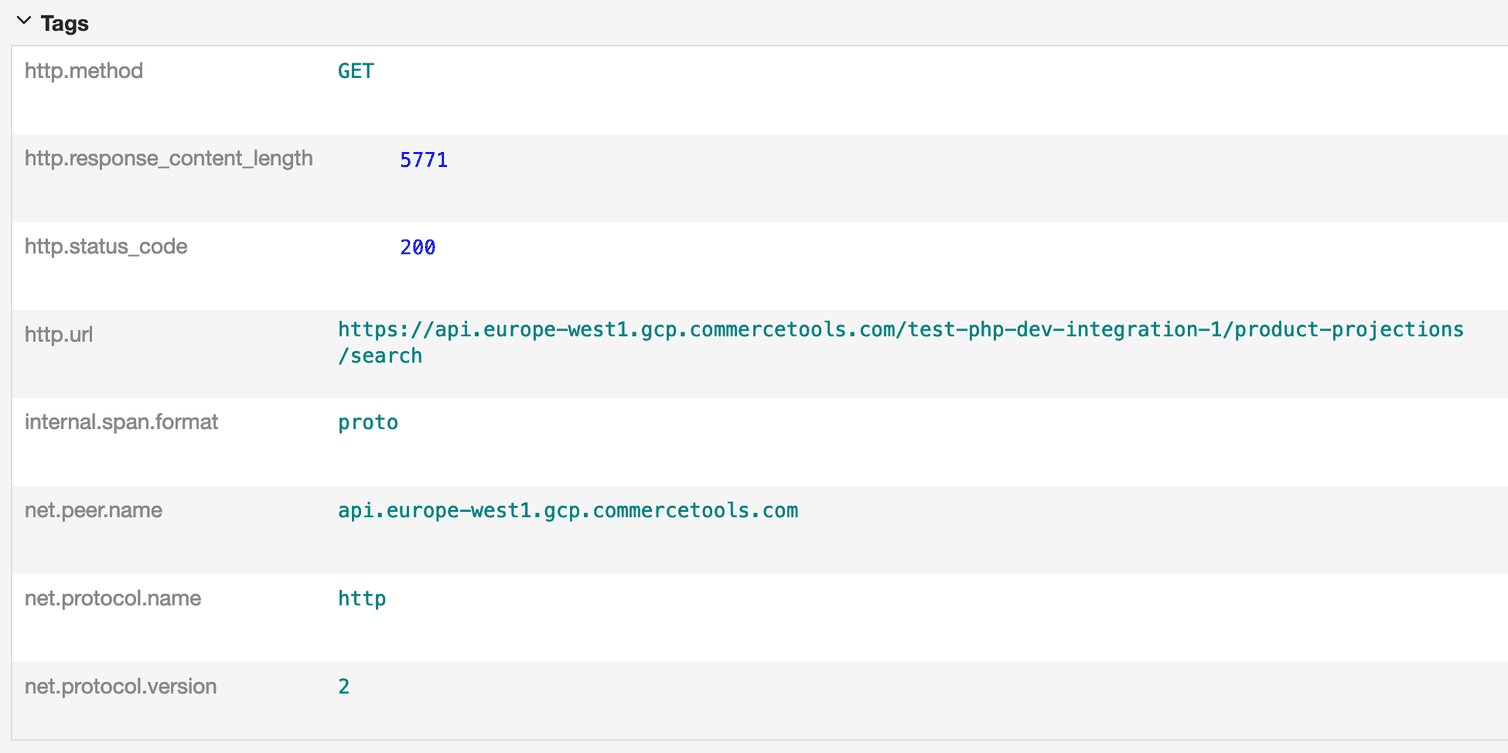
Task: Select the net.protocol.version tag key
Action: pyautogui.click(x=120, y=687)
